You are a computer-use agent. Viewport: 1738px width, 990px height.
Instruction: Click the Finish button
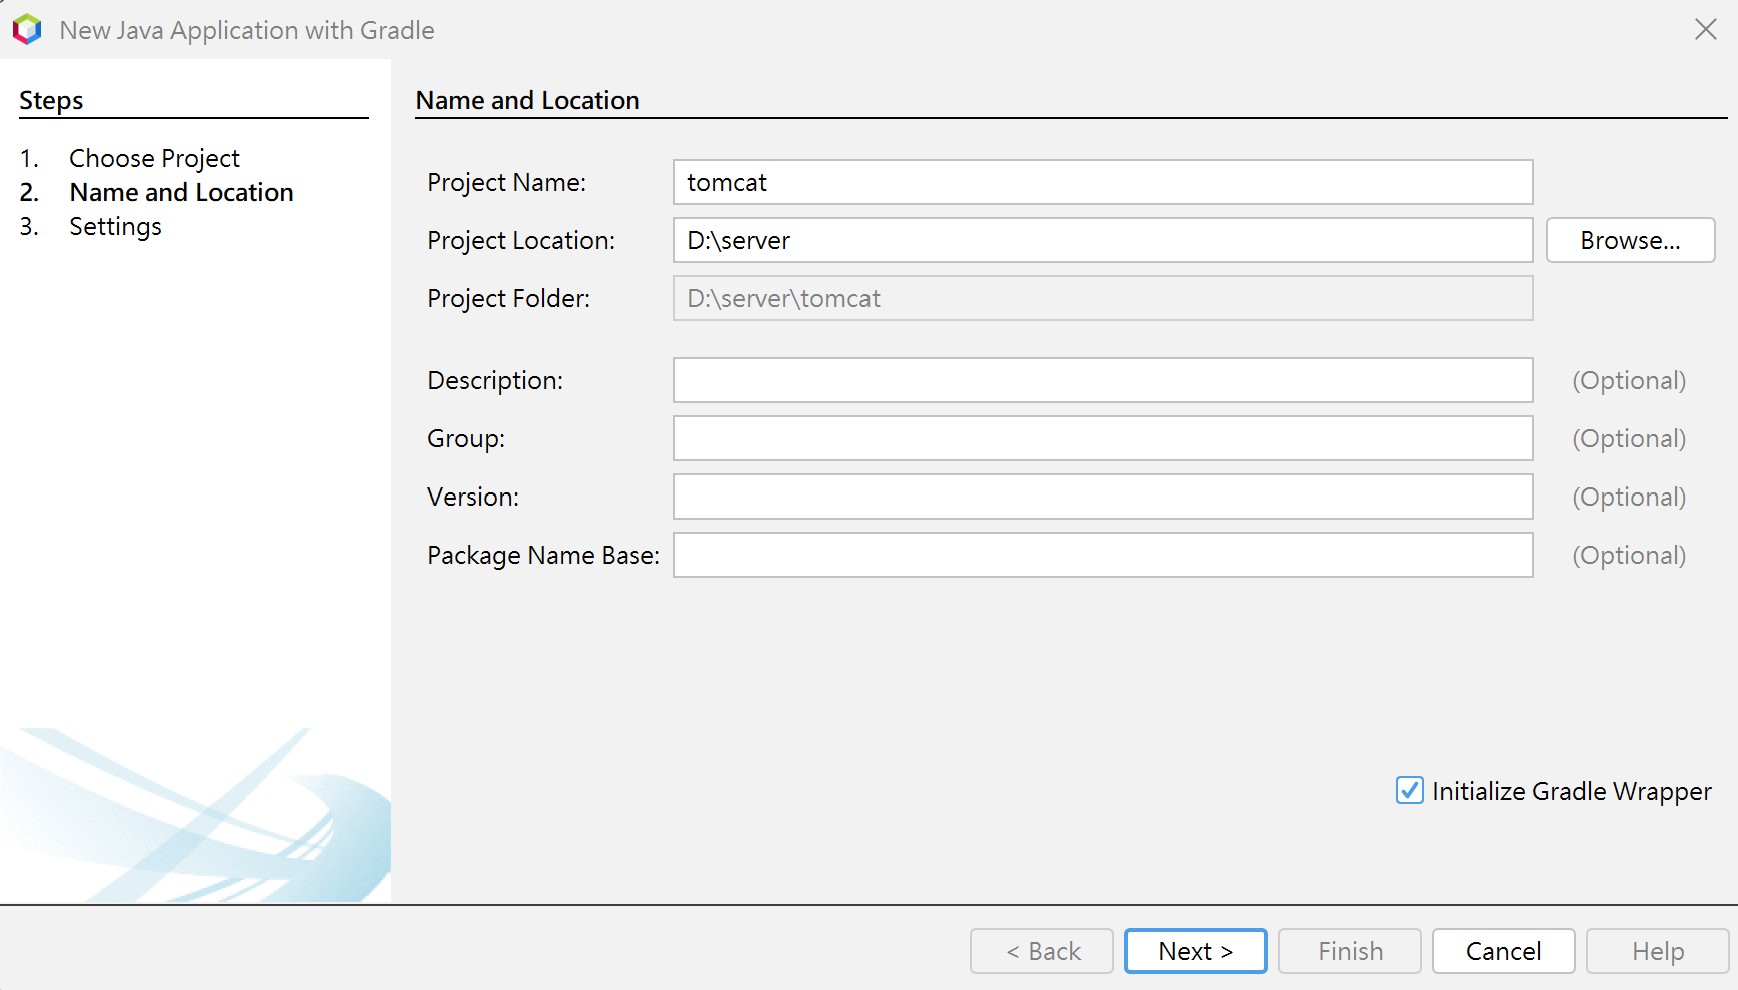pyautogui.click(x=1349, y=951)
